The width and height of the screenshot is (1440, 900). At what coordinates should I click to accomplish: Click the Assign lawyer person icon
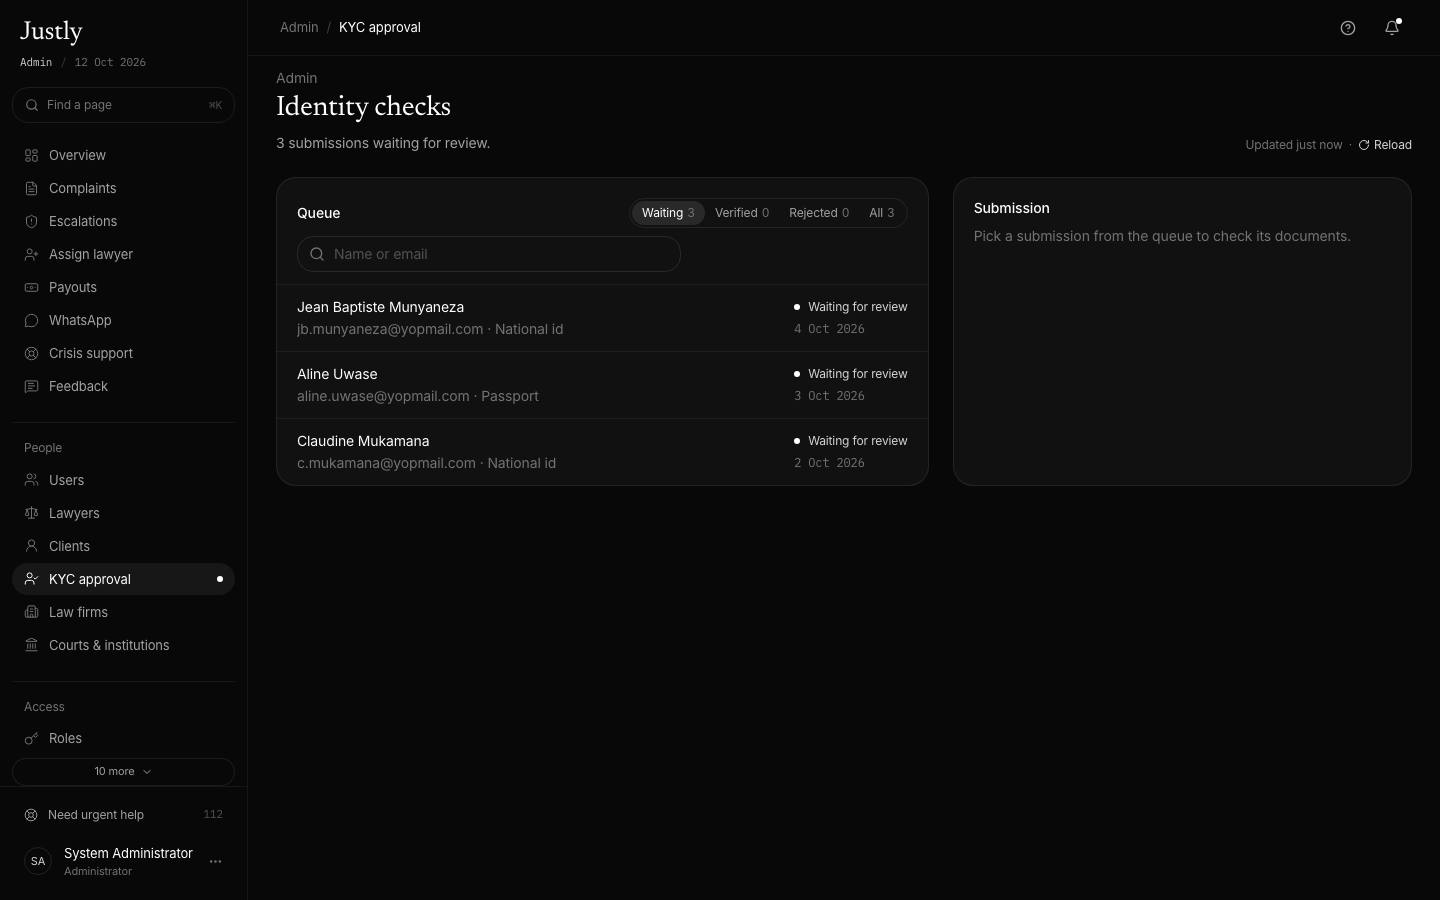31,254
